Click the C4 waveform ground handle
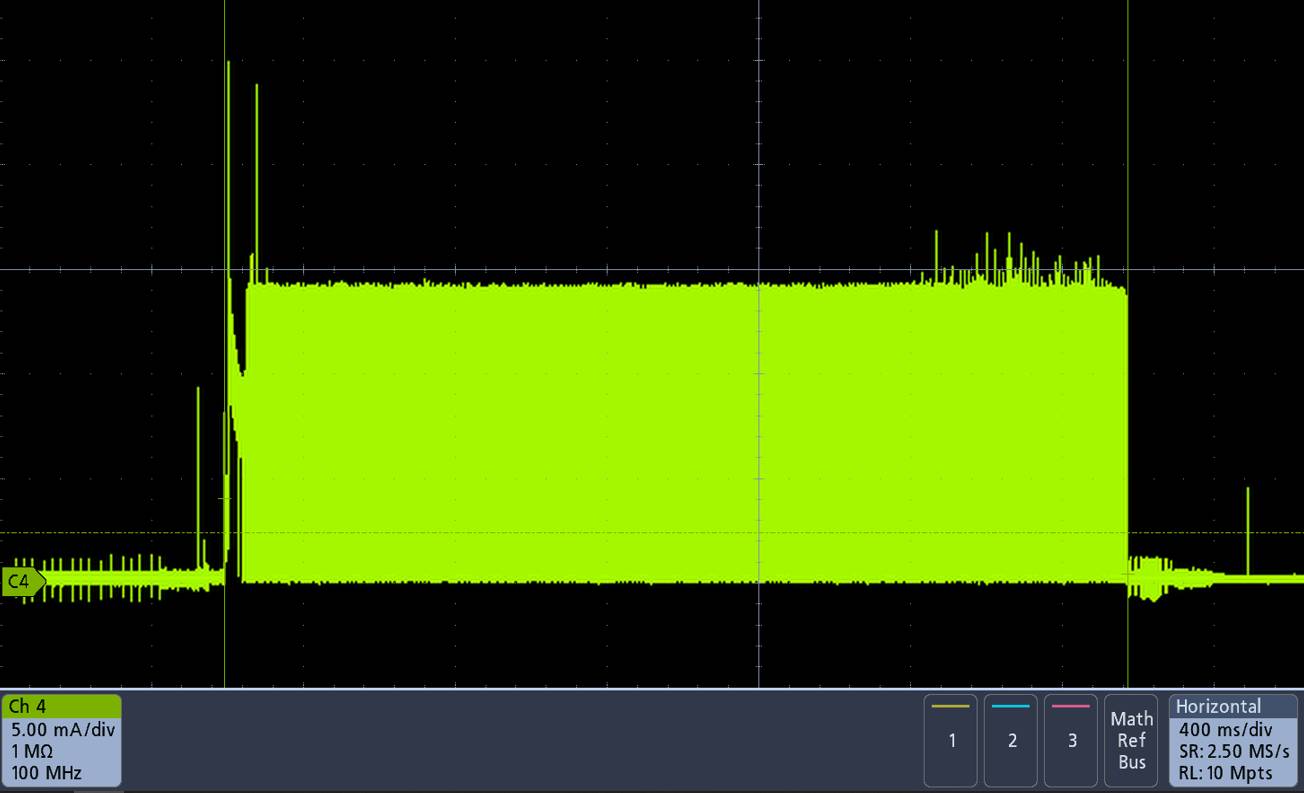 (x=22, y=581)
